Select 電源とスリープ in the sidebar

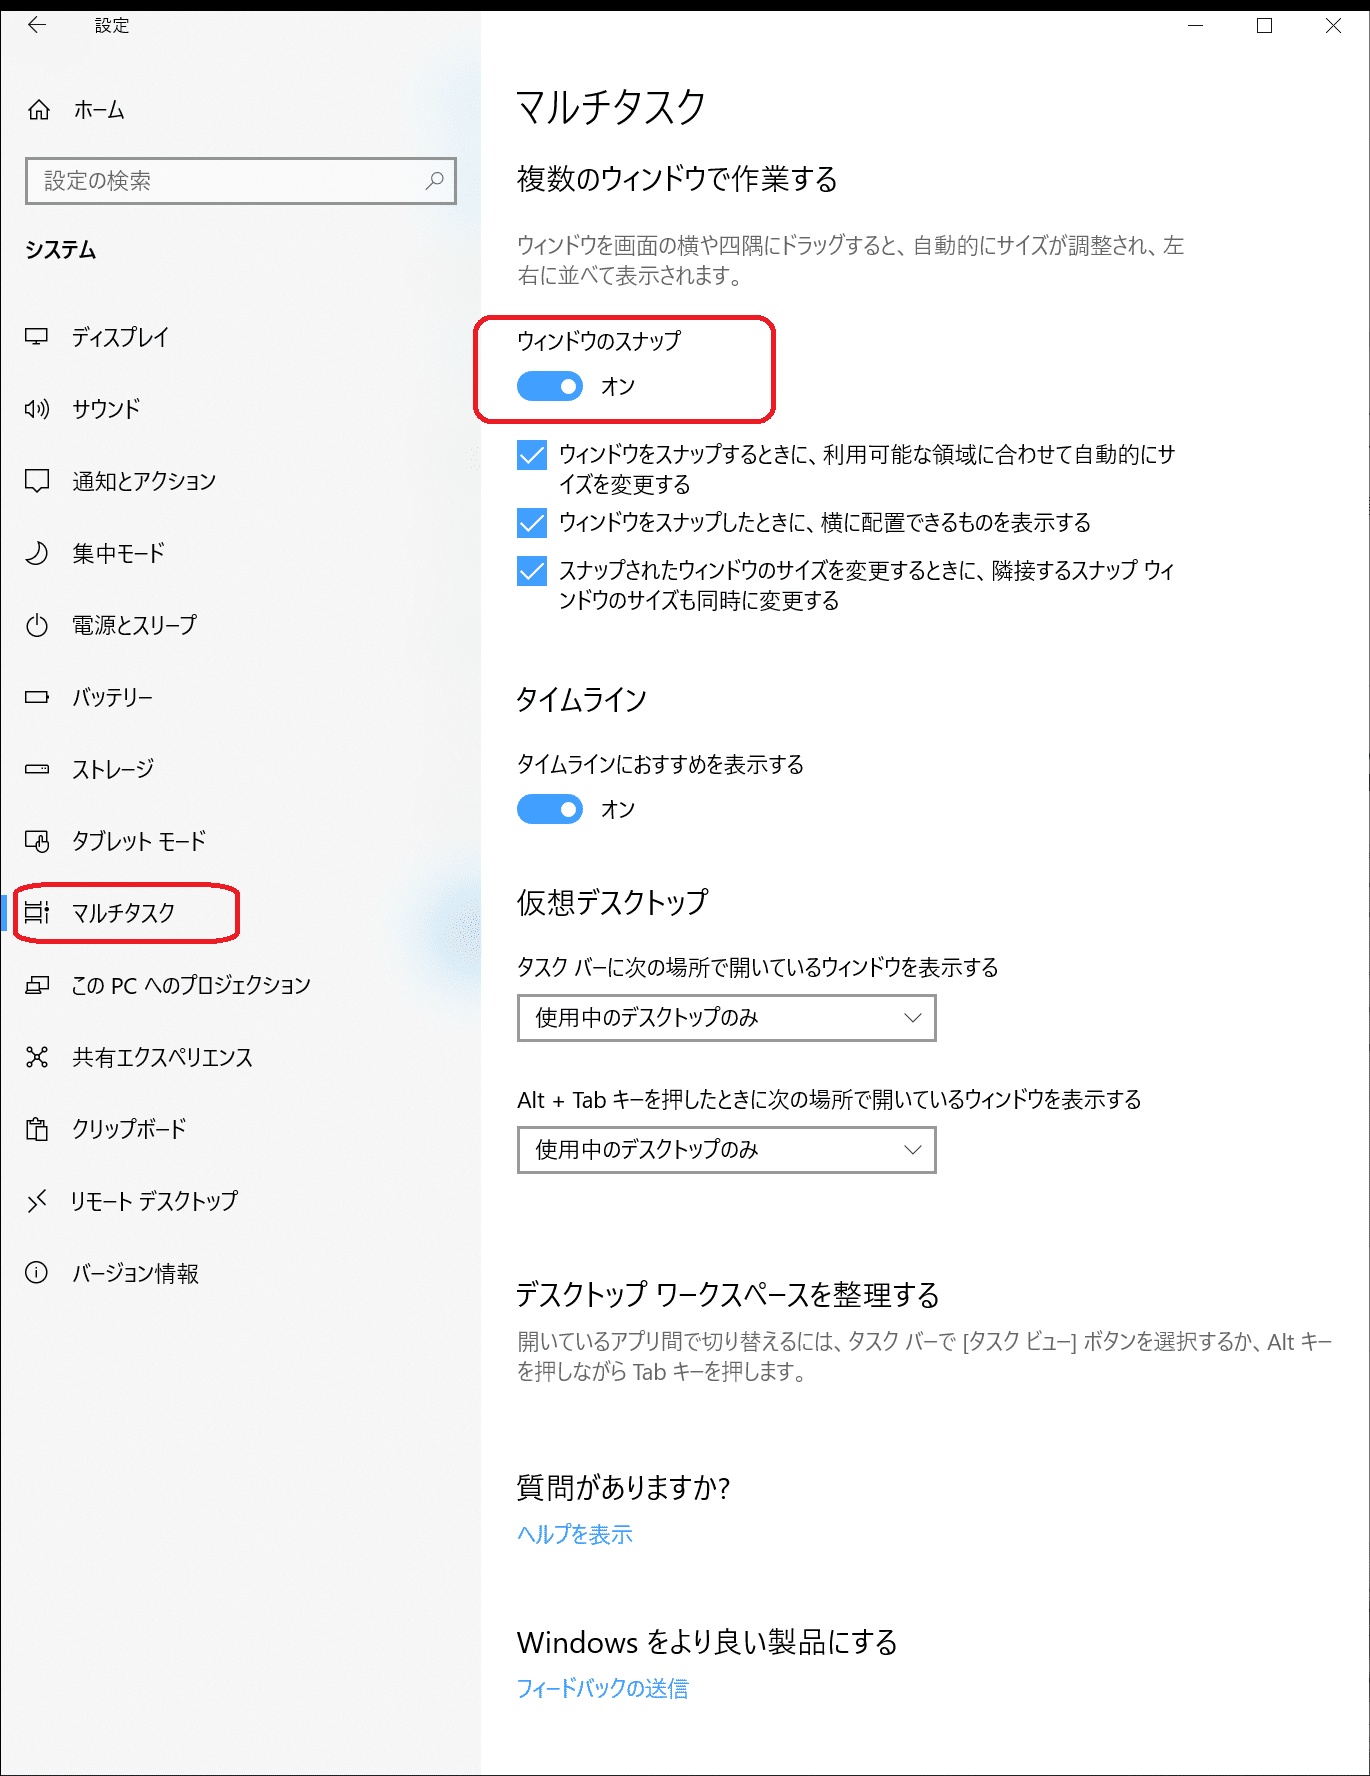click(x=135, y=625)
